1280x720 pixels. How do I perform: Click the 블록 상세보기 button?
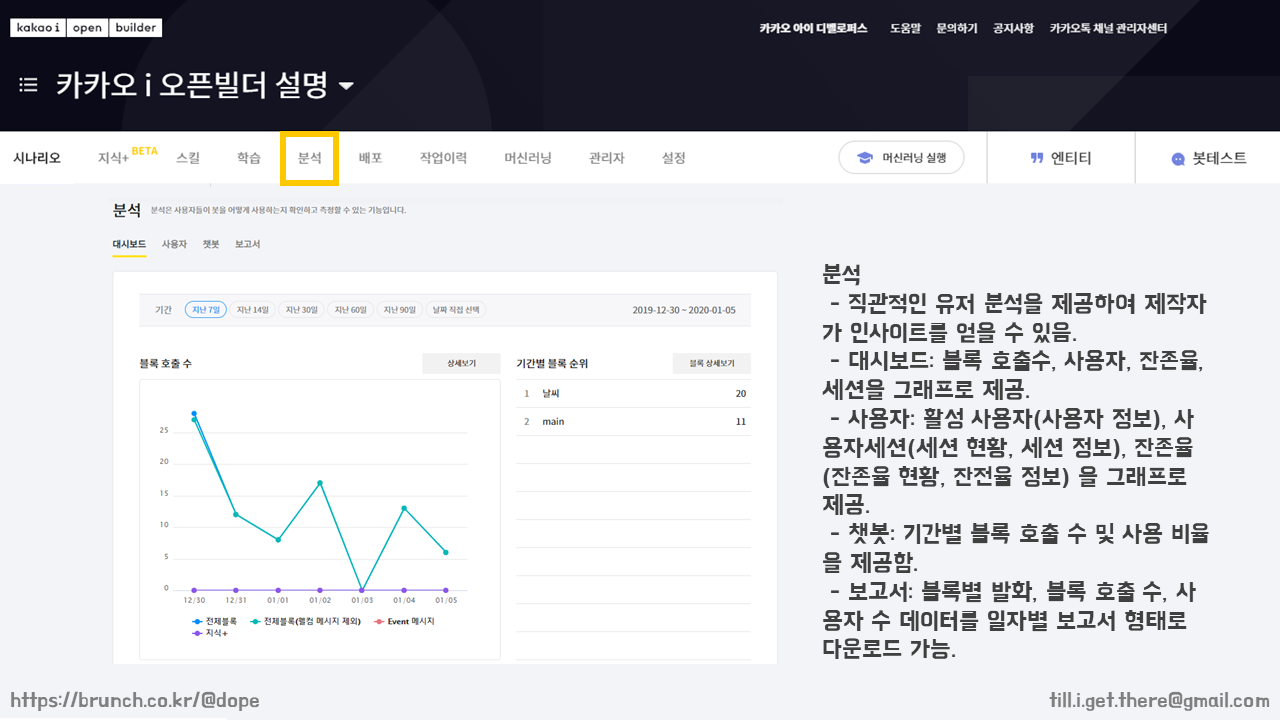pos(711,364)
